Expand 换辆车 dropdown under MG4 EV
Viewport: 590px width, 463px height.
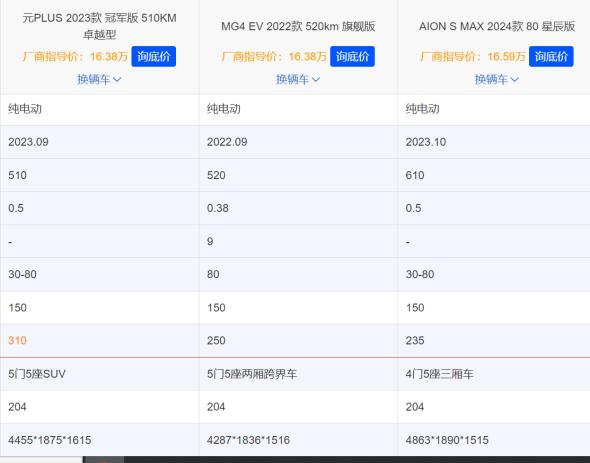pyautogui.click(x=298, y=79)
